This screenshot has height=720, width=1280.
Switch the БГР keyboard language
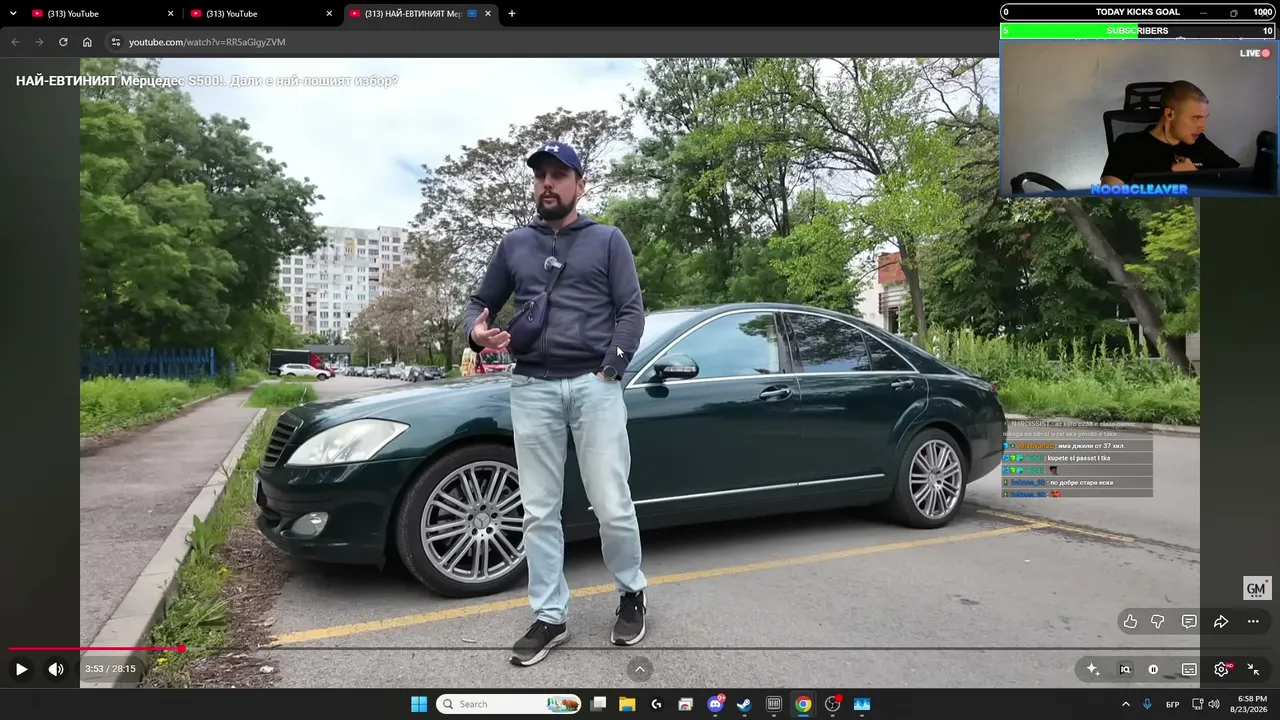click(x=1173, y=704)
